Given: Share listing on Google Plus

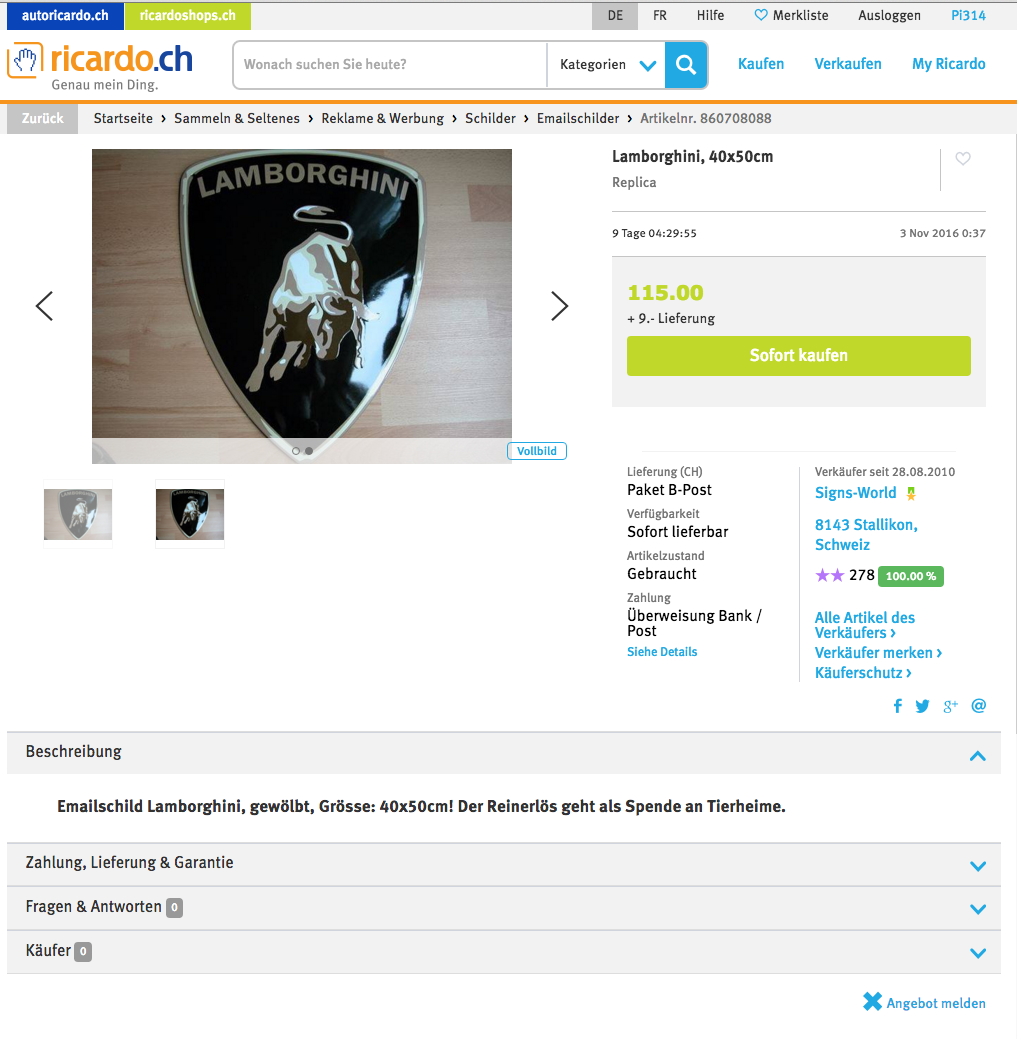Looking at the screenshot, I should pos(950,706).
